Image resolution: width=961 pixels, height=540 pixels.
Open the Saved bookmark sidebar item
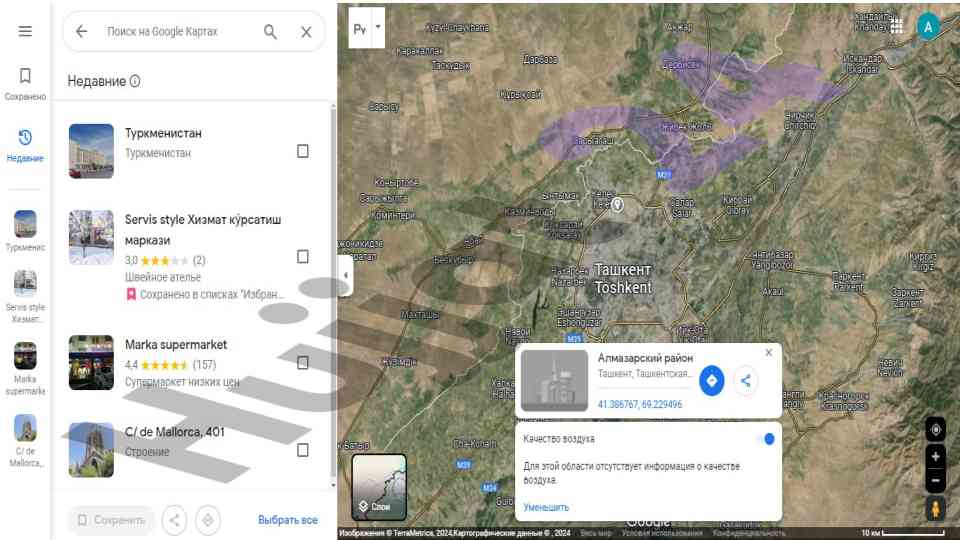pyautogui.click(x=25, y=83)
